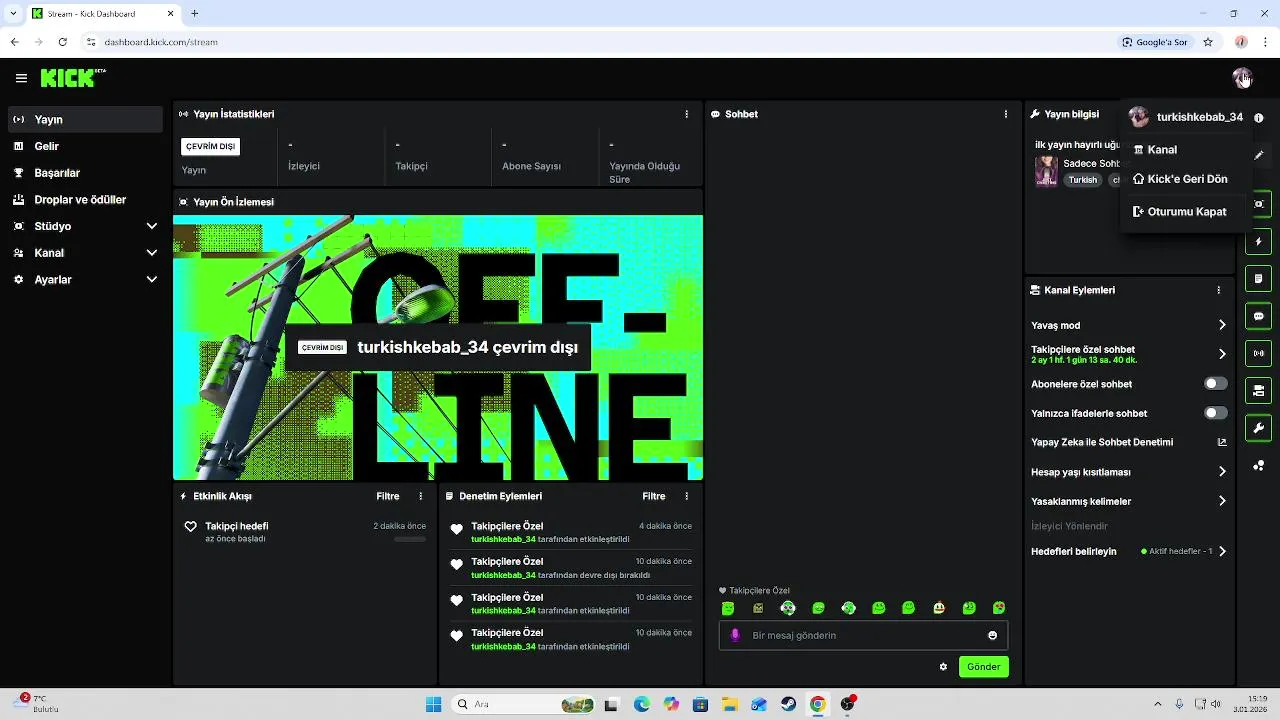1280x720 pixels.
Task: Click the offline stream preview image
Action: pos(438,348)
